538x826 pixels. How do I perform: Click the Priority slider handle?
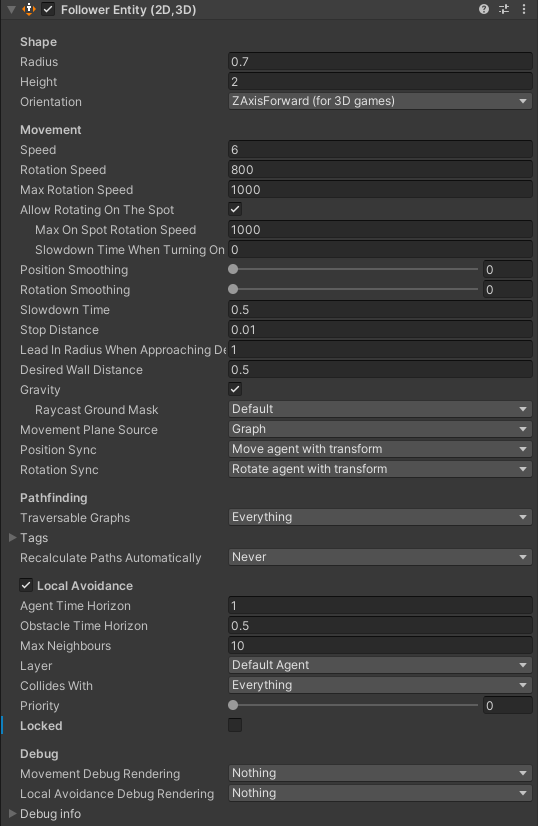point(233,705)
